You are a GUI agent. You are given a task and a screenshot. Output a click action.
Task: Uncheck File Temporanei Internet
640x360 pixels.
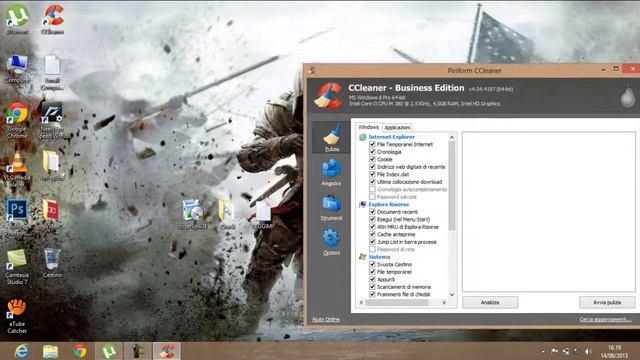pos(372,144)
